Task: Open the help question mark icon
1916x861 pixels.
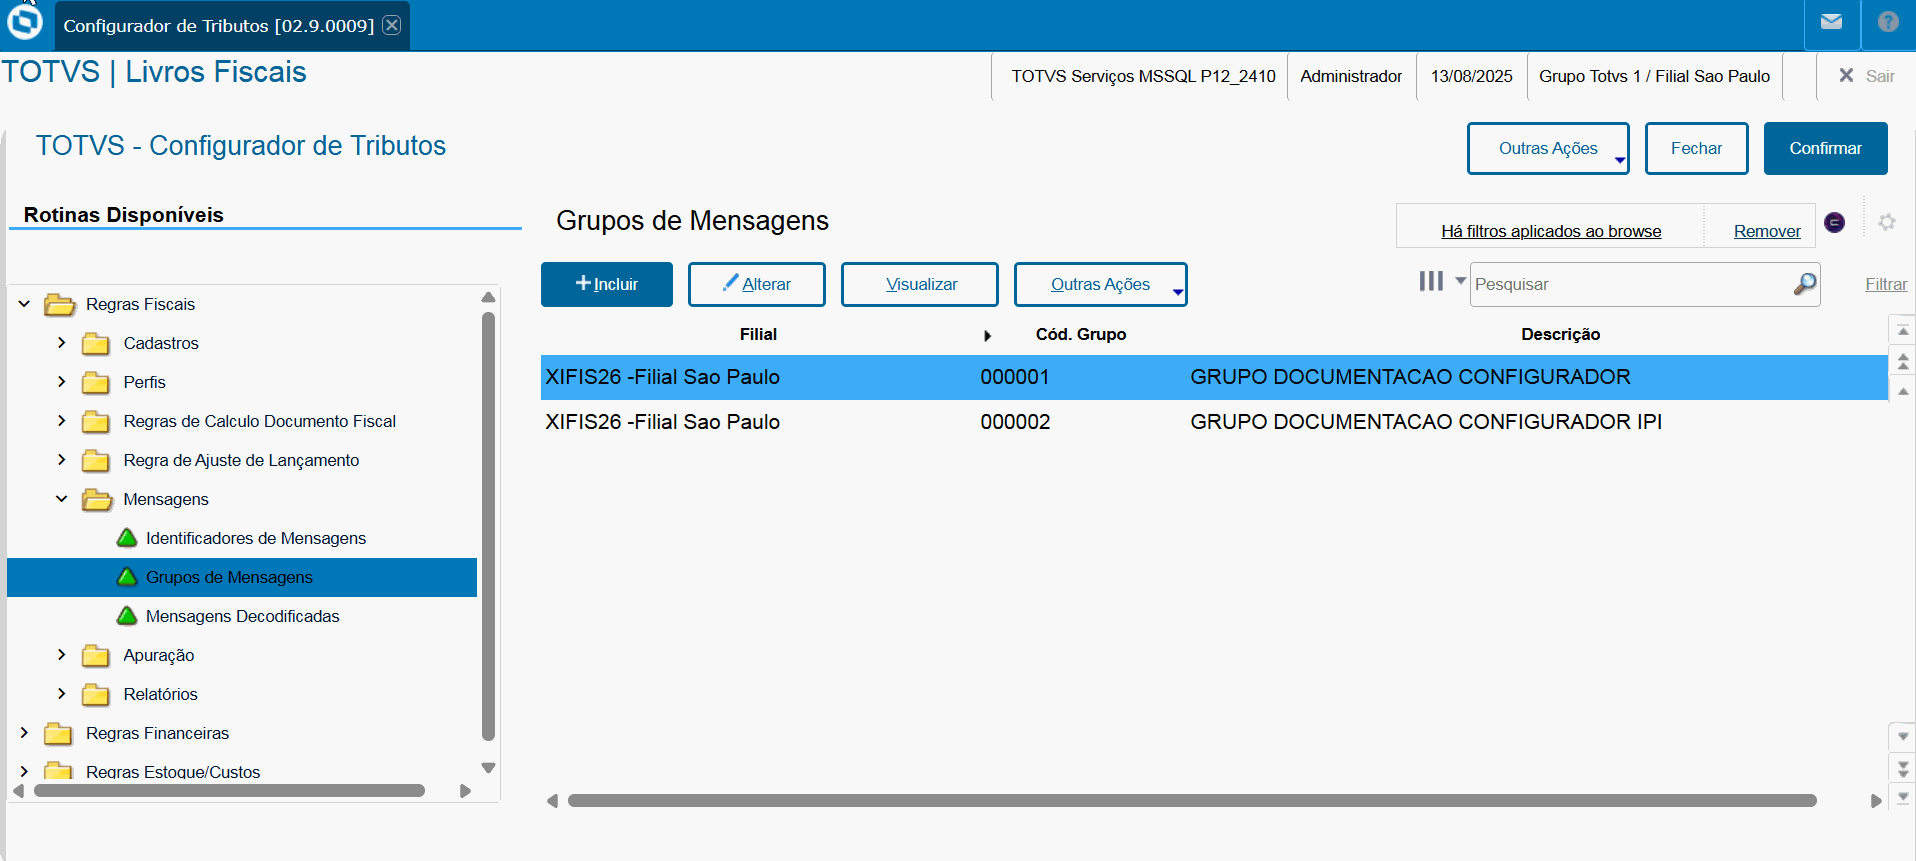Action: [1888, 22]
